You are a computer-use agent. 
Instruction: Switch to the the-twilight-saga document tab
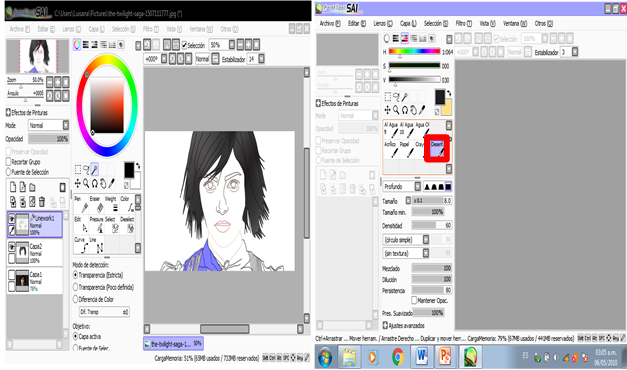click(173, 344)
